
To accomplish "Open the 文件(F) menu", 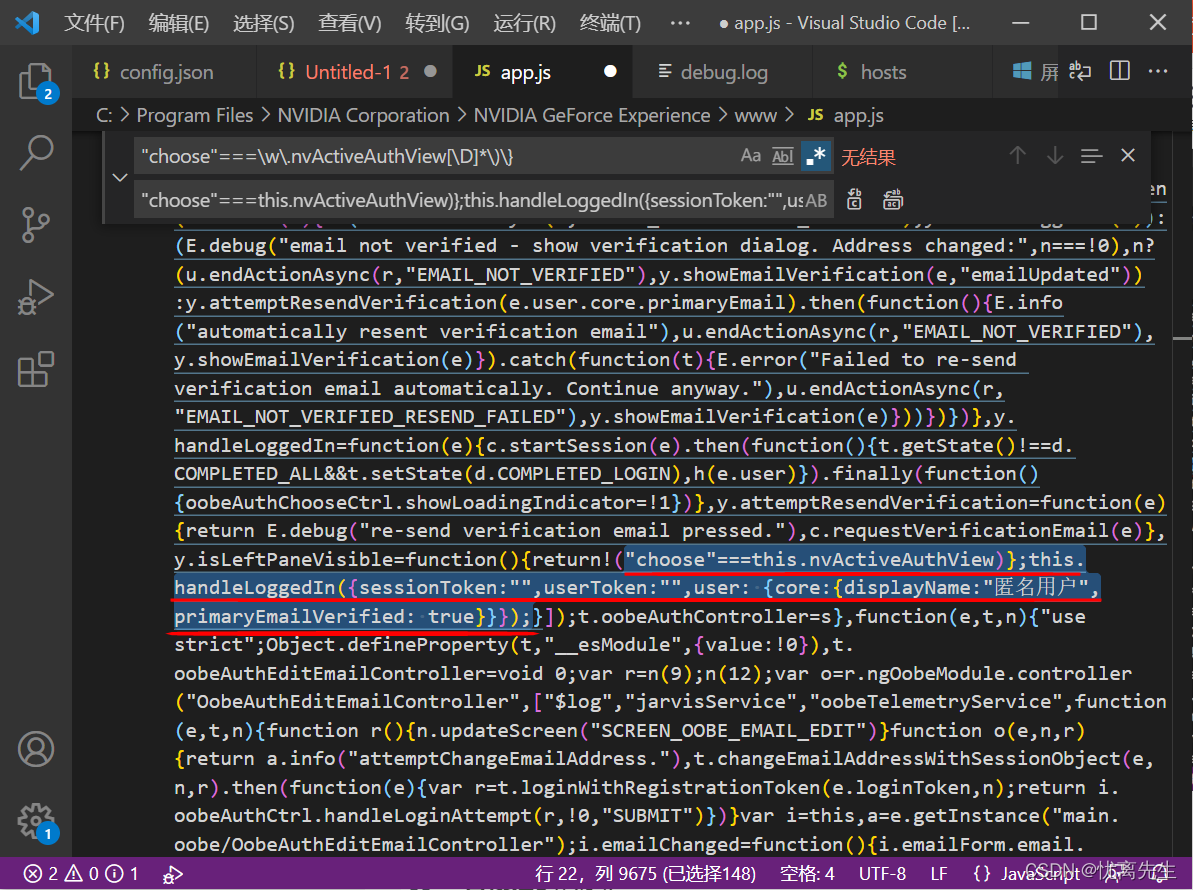I will 94,23.
